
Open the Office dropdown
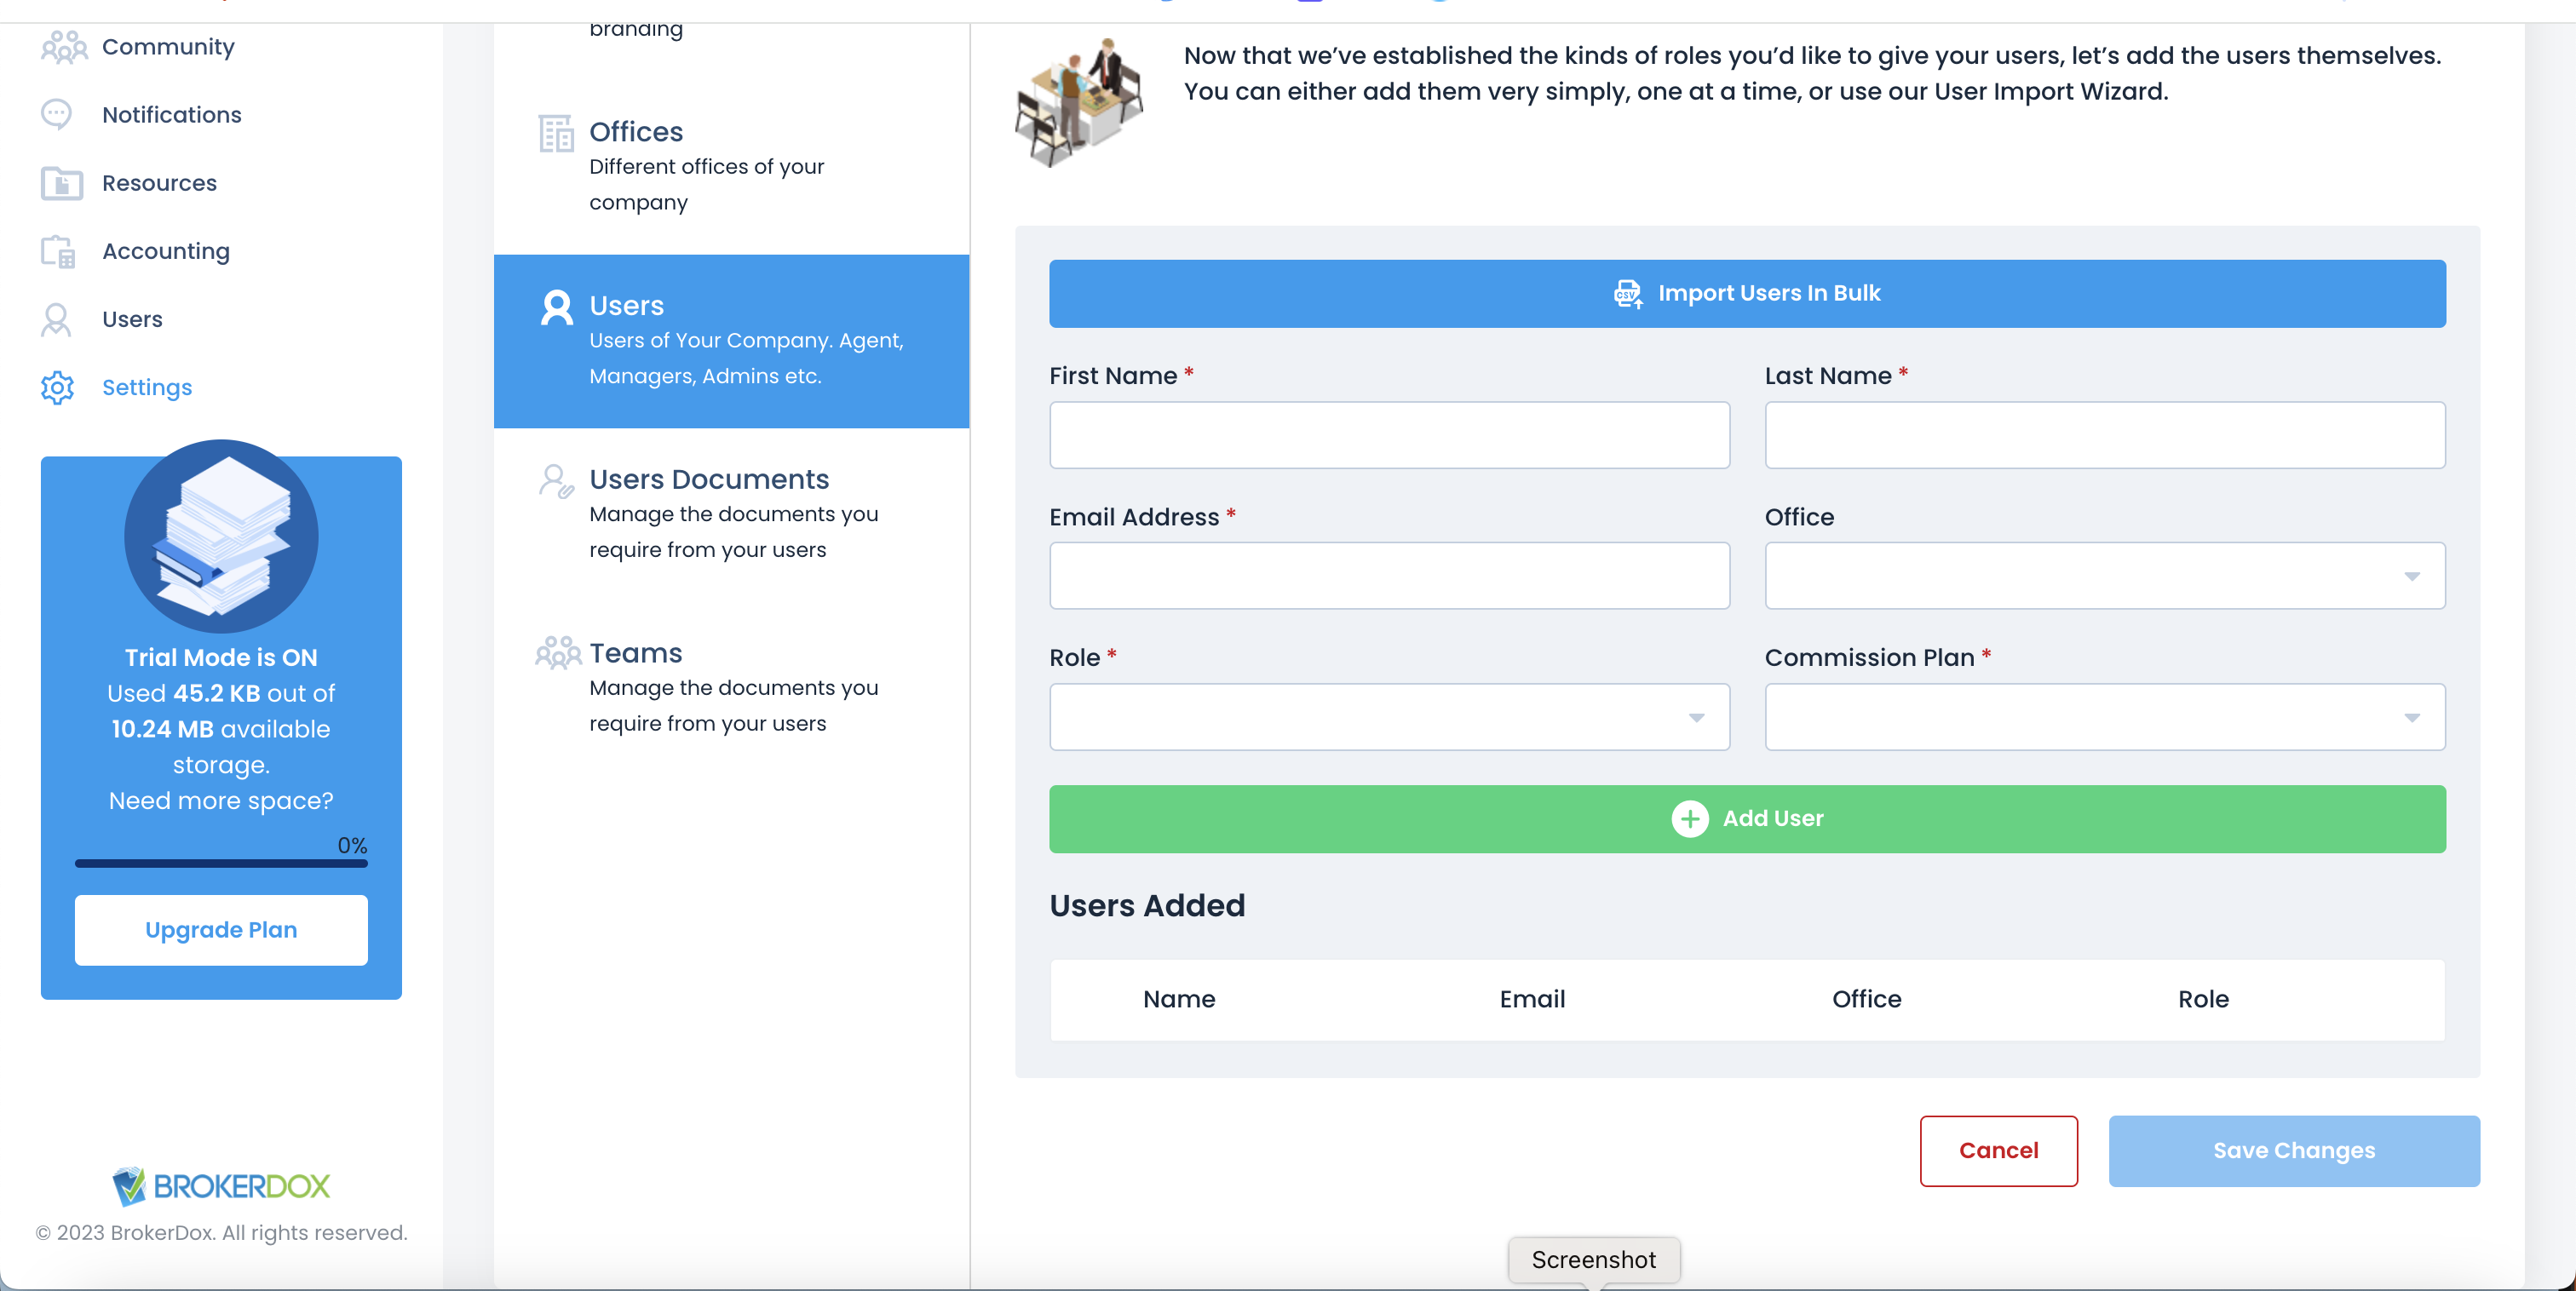2104,576
